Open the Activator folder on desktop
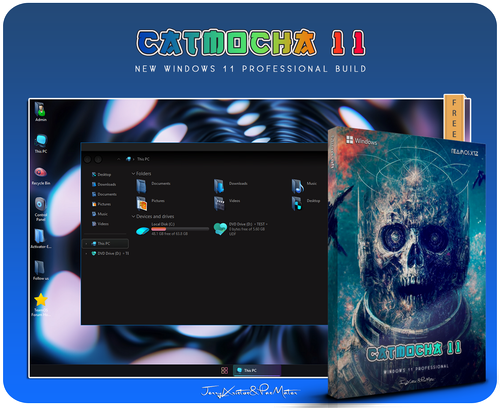Screen dimensions: 500x408 coord(40,238)
